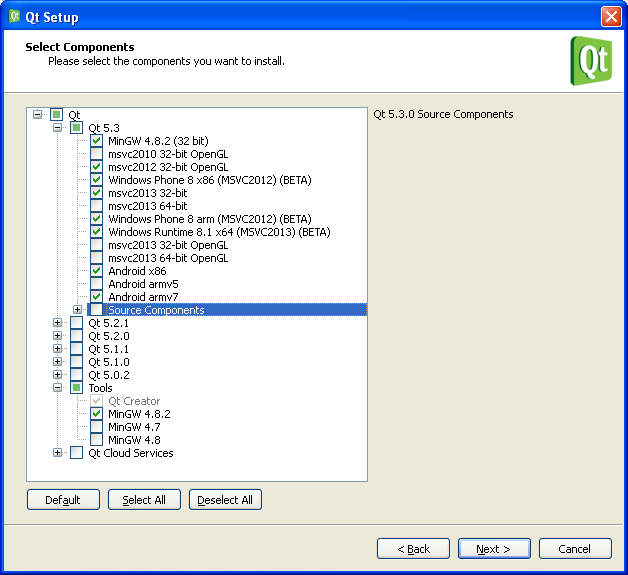Expand the Qt 5.1.0 node
The height and width of the screenshot is (575, 628).
(57, 362)
